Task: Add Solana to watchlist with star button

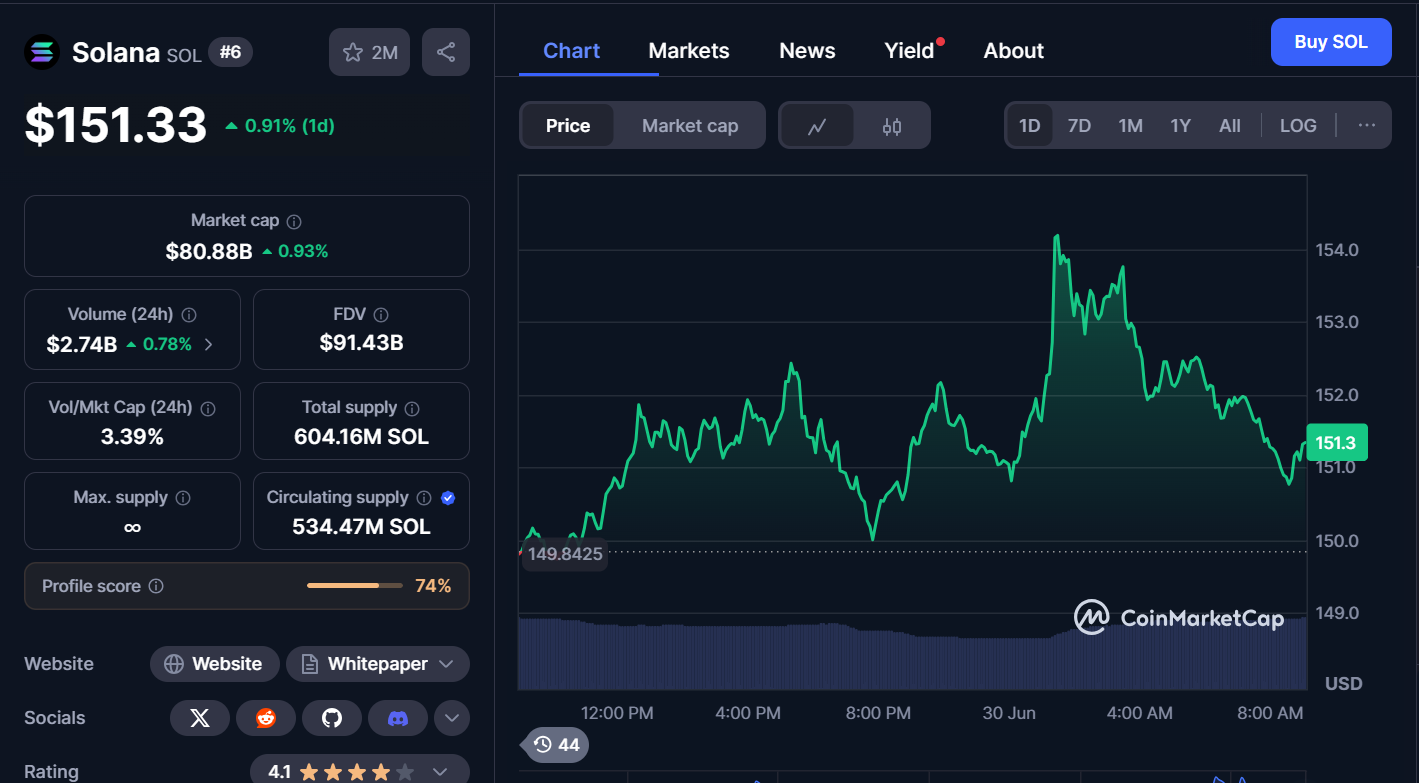Action: coord(370,52)
